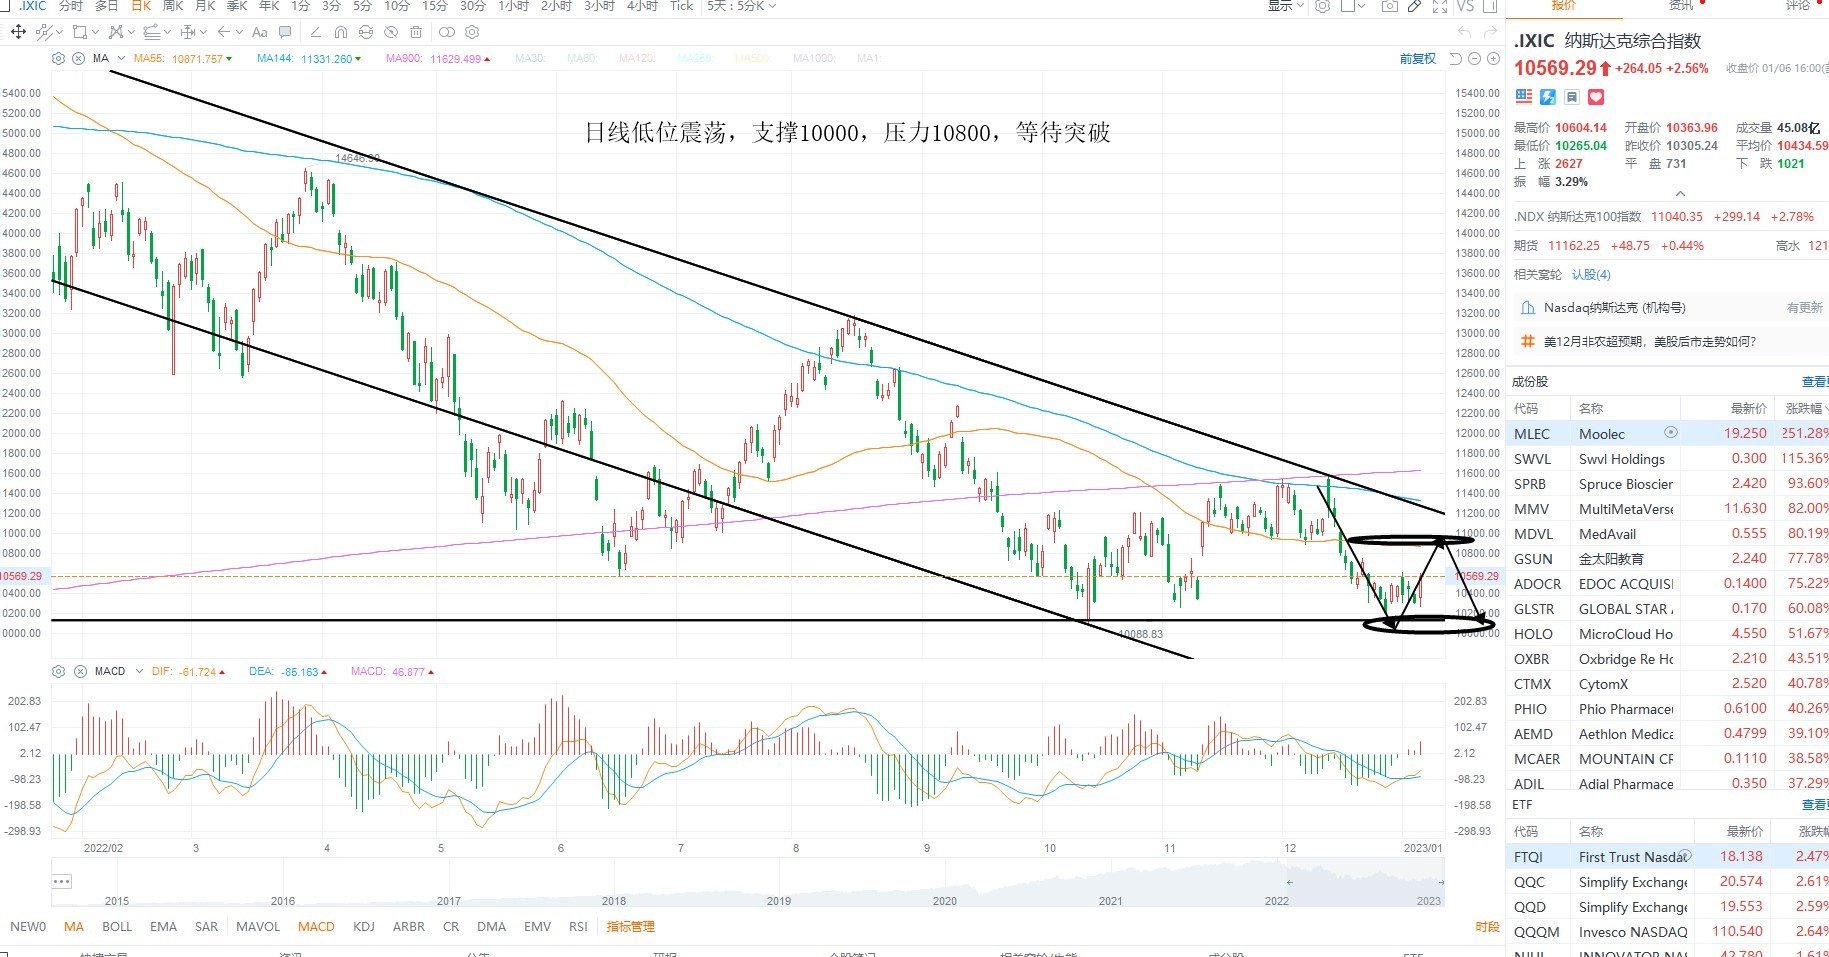This screenshot has height=957, width=1829.
Task: Click the fullscreen expand icon
Action: (1440, 6)
